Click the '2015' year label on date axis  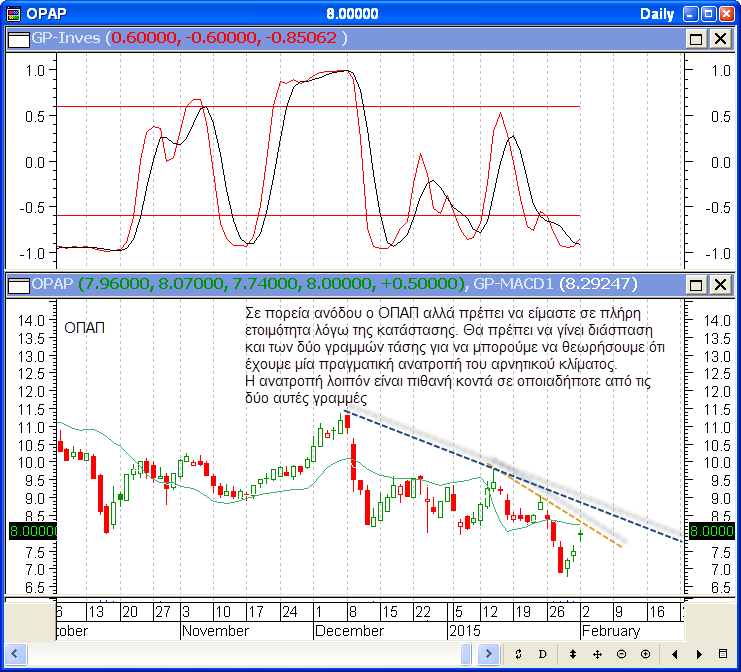tap(465, 631)
